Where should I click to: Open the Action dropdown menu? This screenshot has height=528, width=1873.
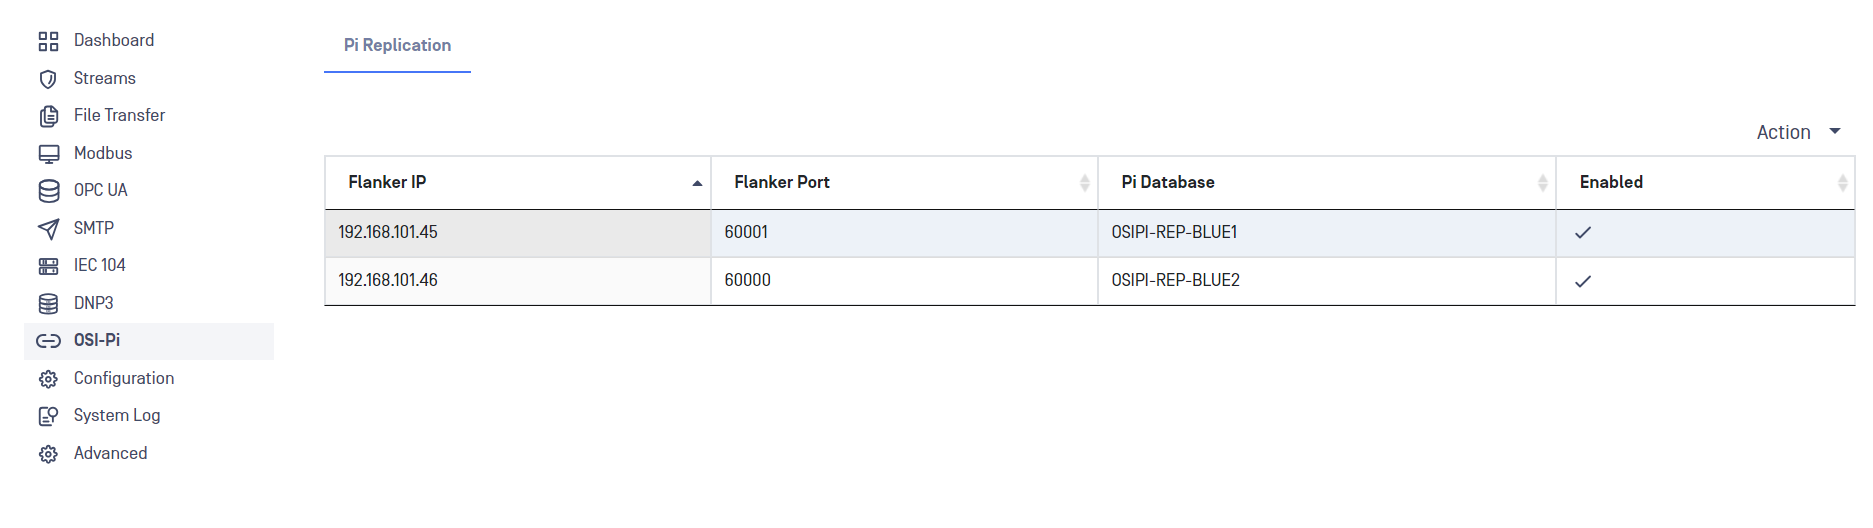click(x=1798, y=132)
